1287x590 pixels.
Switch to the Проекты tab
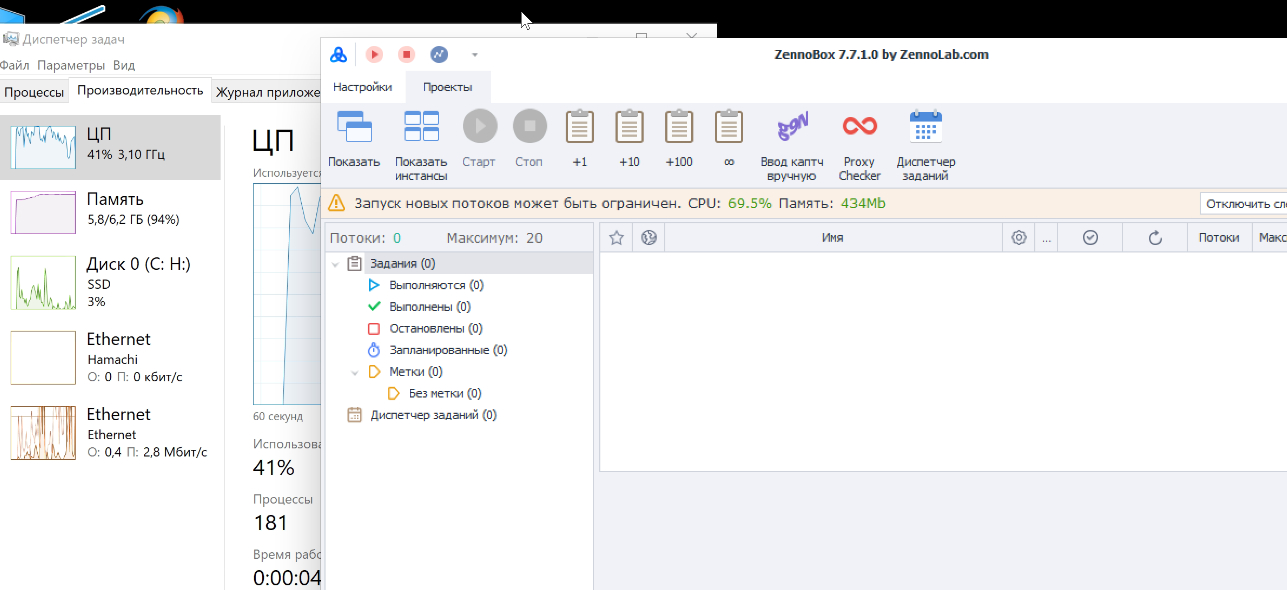448,87
